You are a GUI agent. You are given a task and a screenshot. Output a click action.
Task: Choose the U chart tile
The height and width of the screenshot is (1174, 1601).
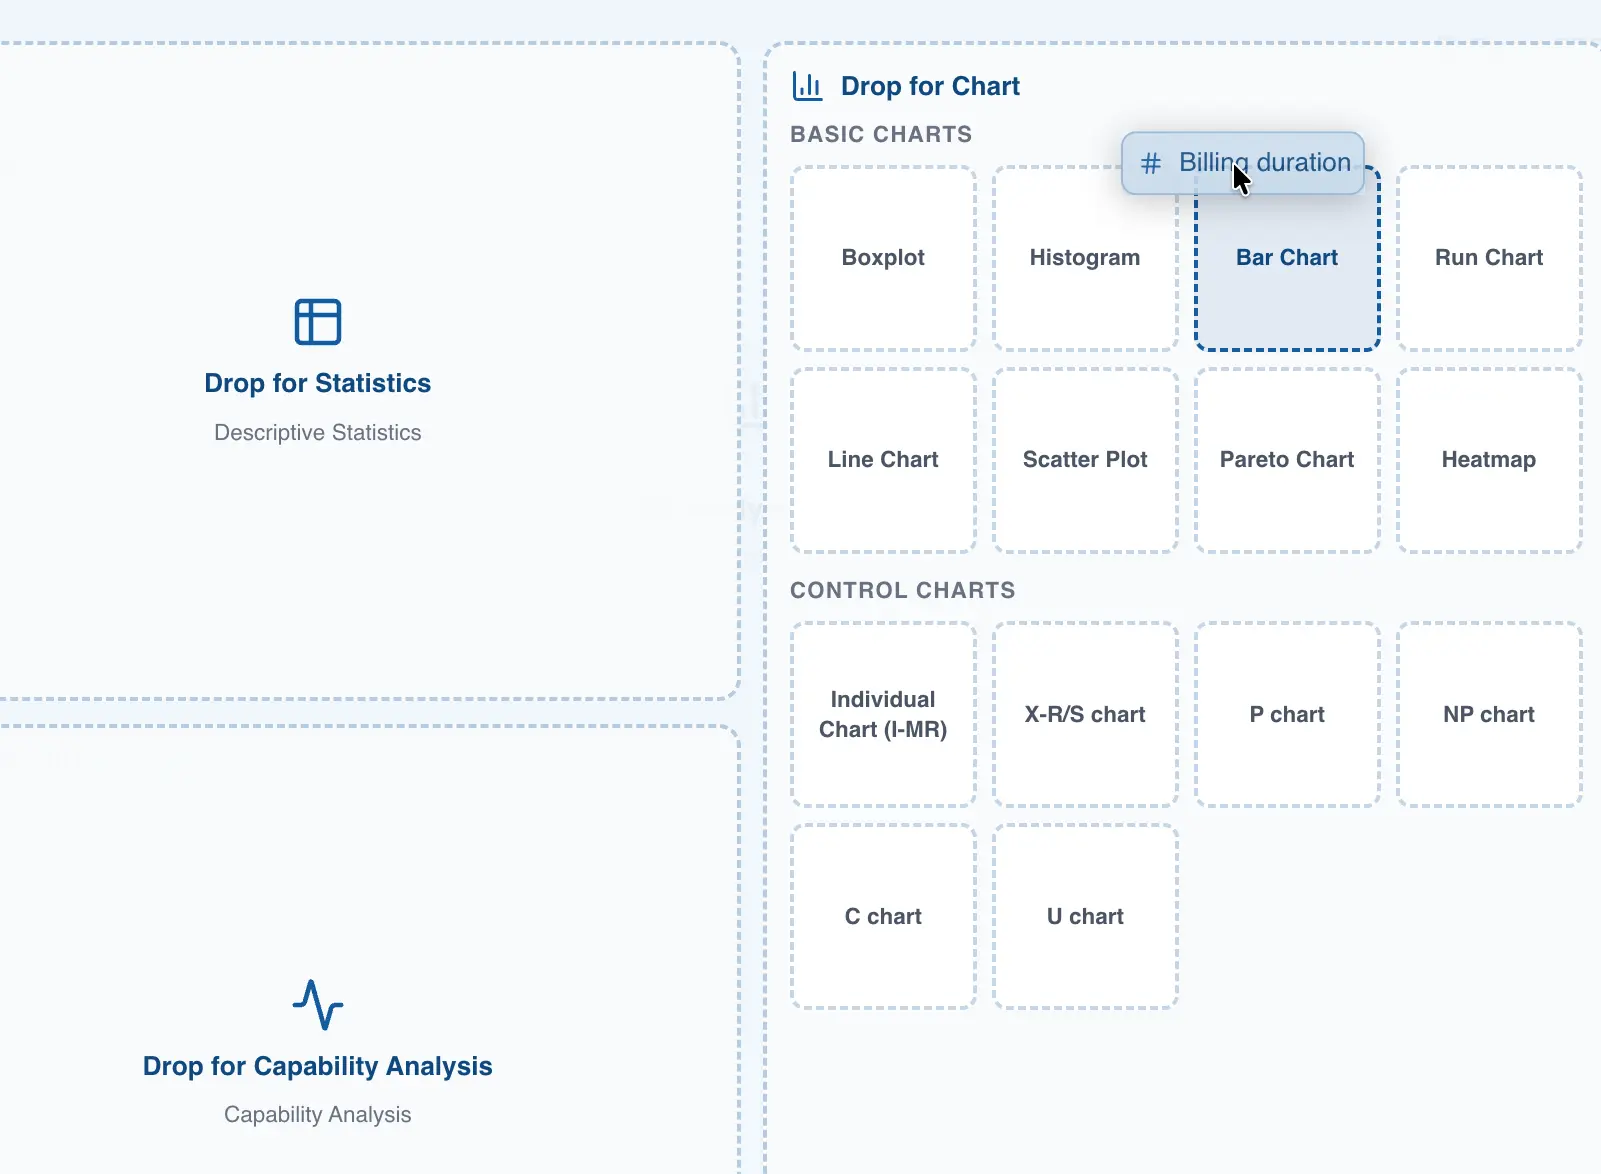coord(1085,916)
